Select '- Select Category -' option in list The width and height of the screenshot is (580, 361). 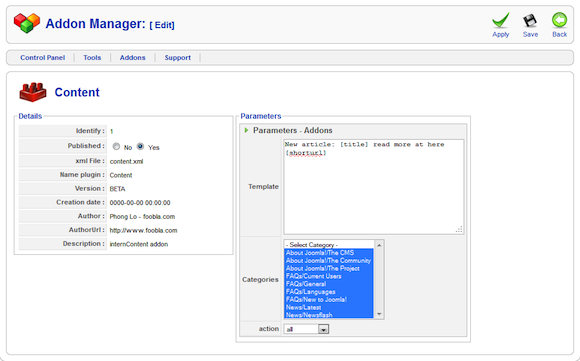tap(329, 244)
